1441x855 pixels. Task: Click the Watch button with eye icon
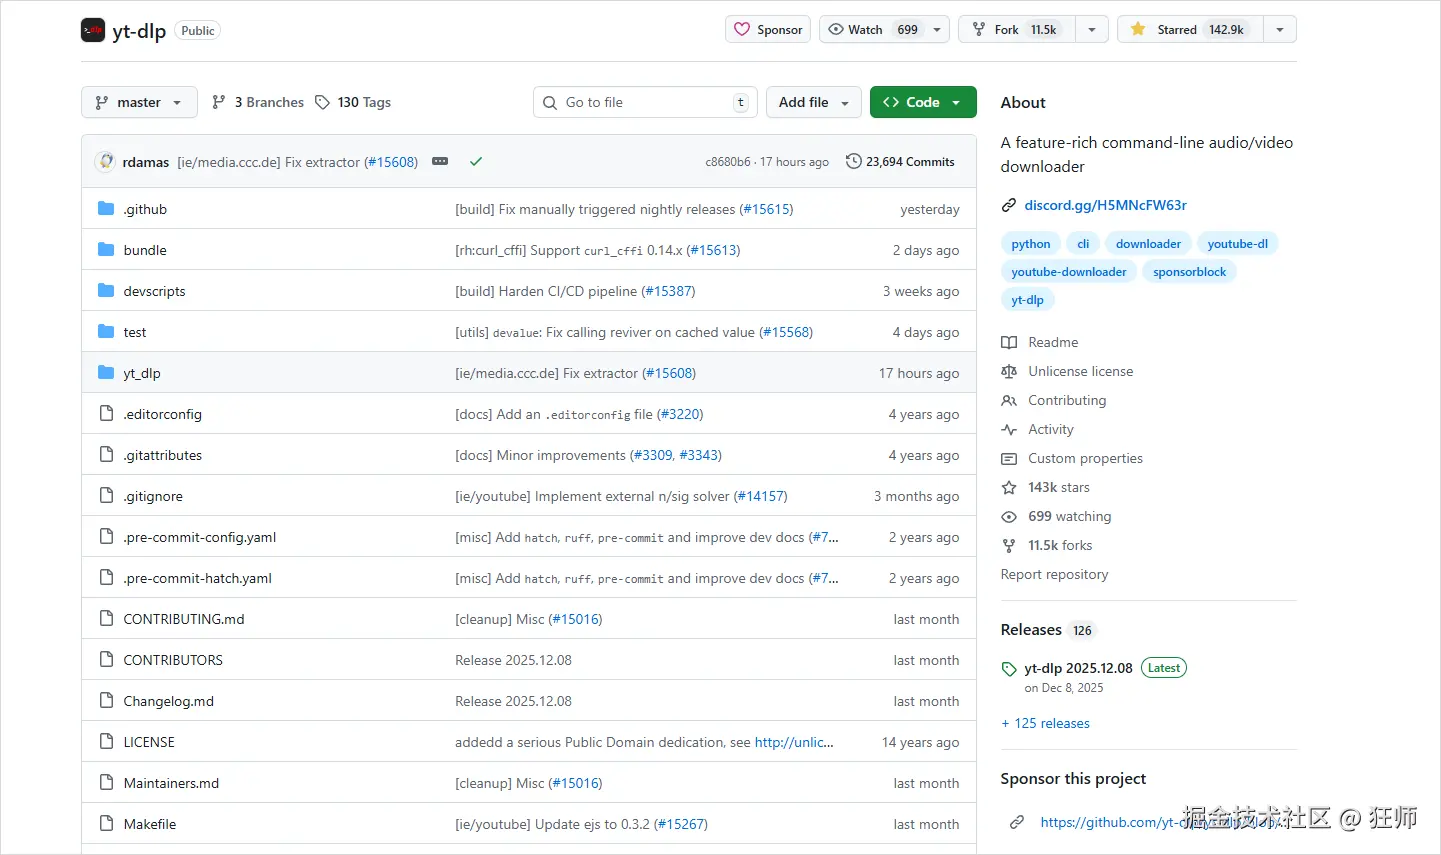click(x=873, y=29)
